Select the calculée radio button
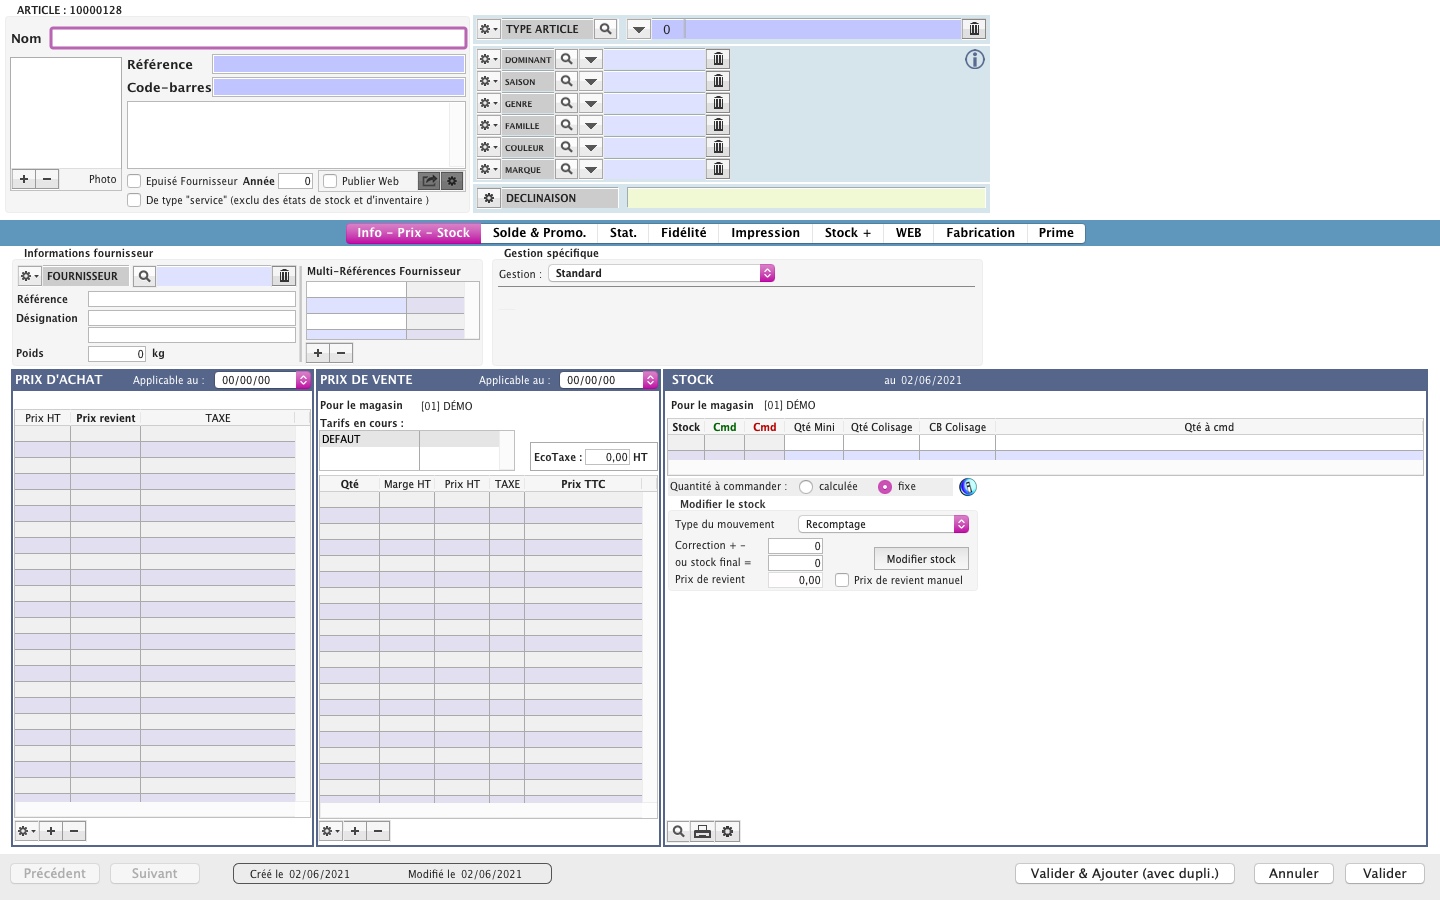 click(806, 487)
